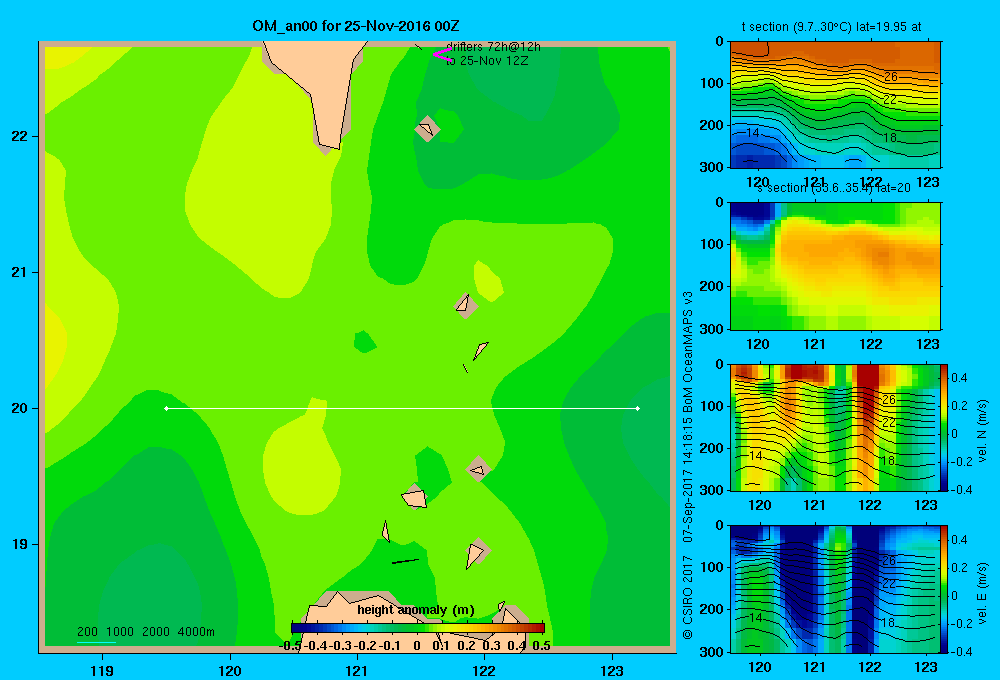The image size is (1000, 680).
Task: Click the height anomaly (m) label
Action: tap(416, 610)
